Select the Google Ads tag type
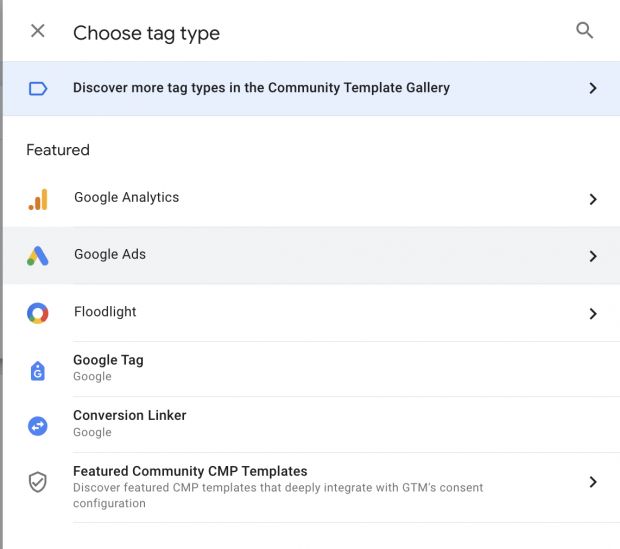This screenshot has width=620, height=549. point(312,256)
